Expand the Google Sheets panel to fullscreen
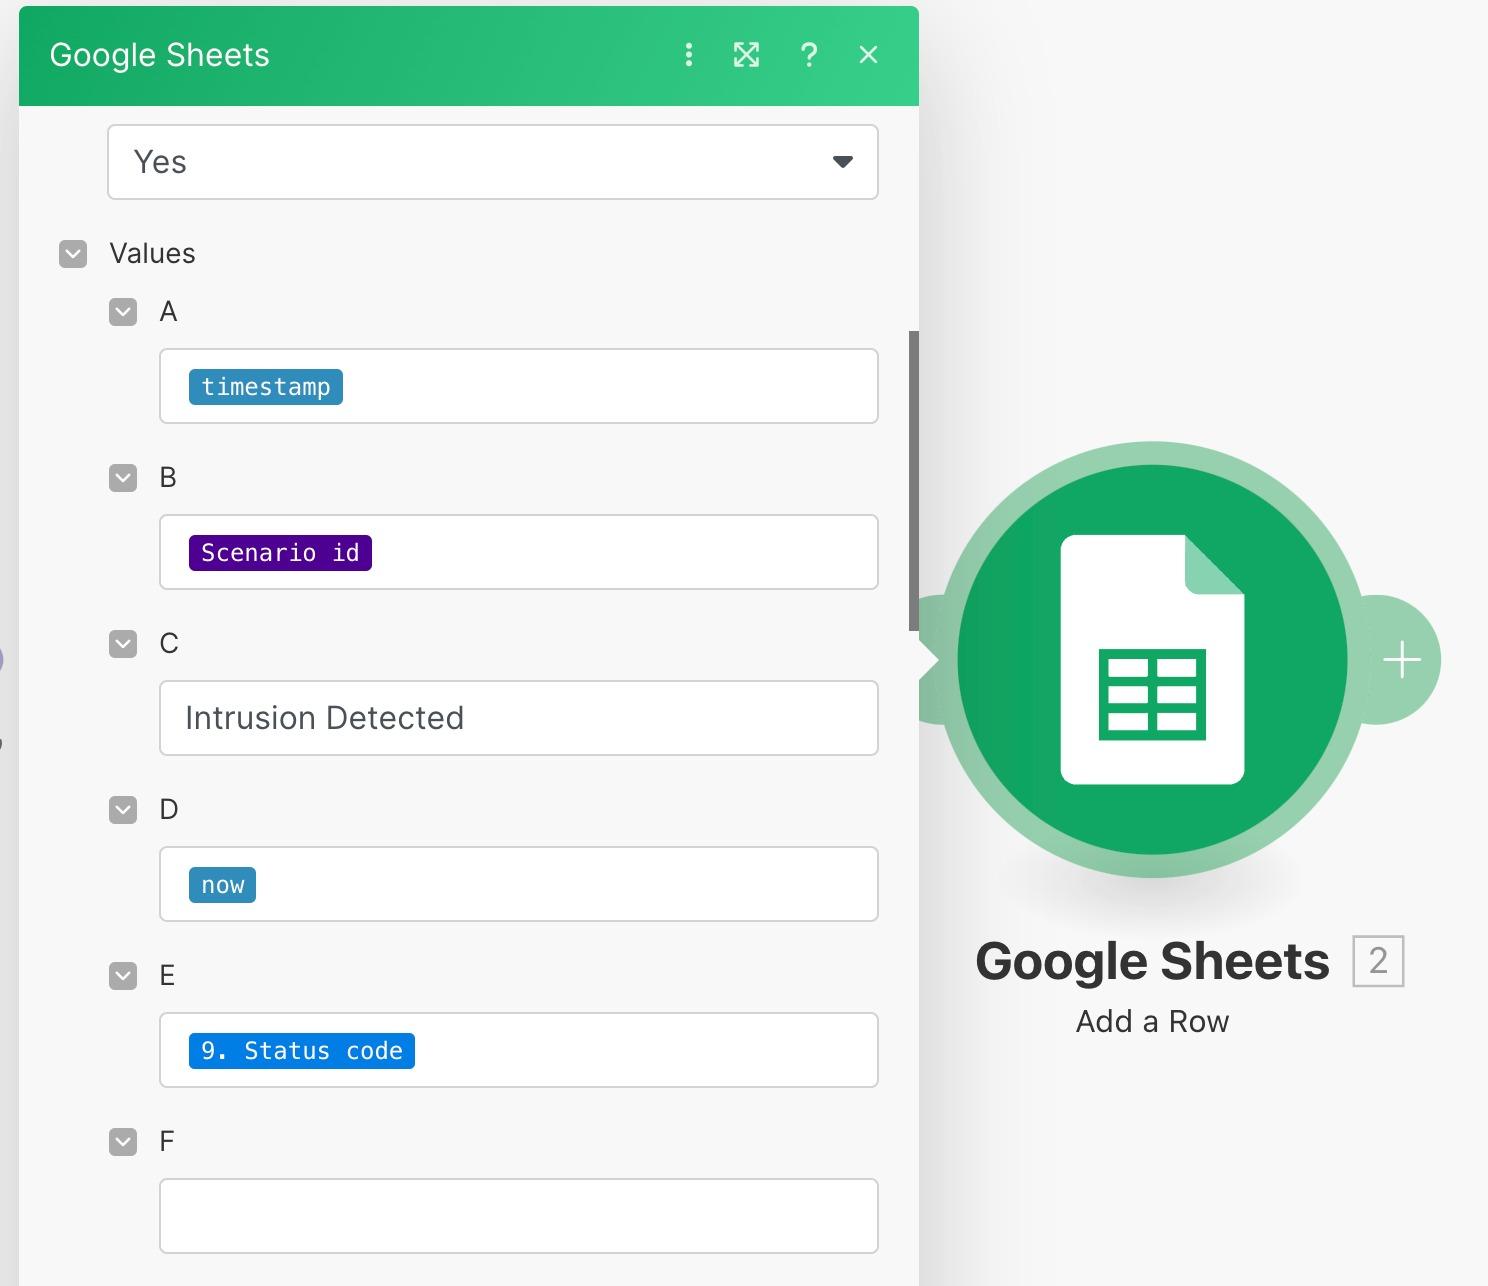This screenshot has width=1488, height=1286. 746,55
